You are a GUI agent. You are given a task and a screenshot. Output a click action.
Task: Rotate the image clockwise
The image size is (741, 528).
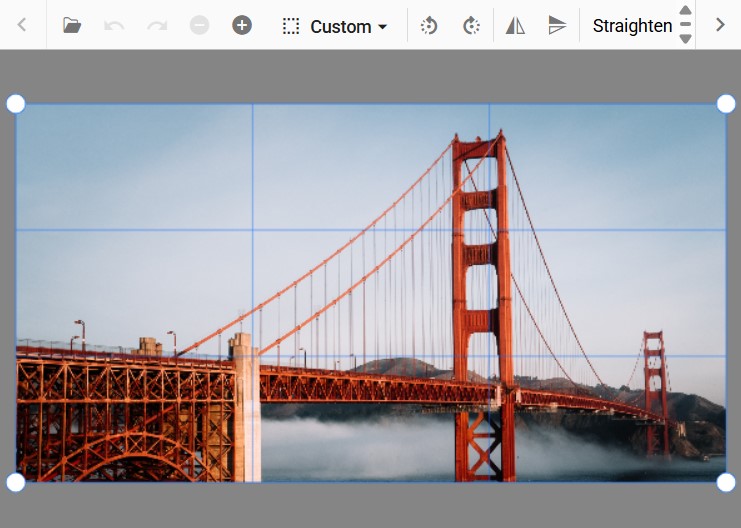(471, 26)
